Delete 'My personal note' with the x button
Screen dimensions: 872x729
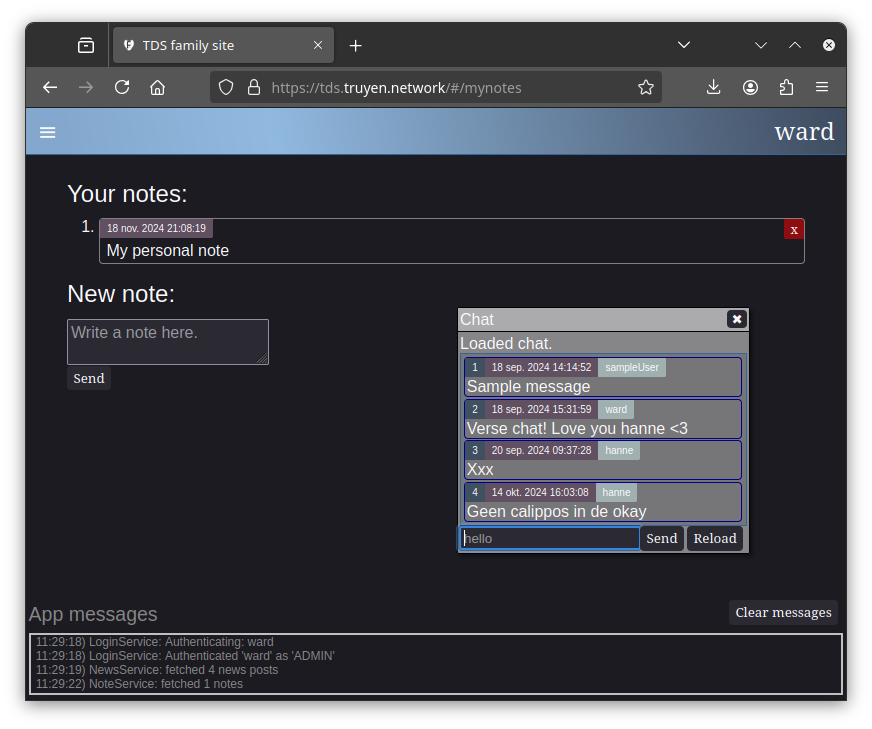point(793,229)
